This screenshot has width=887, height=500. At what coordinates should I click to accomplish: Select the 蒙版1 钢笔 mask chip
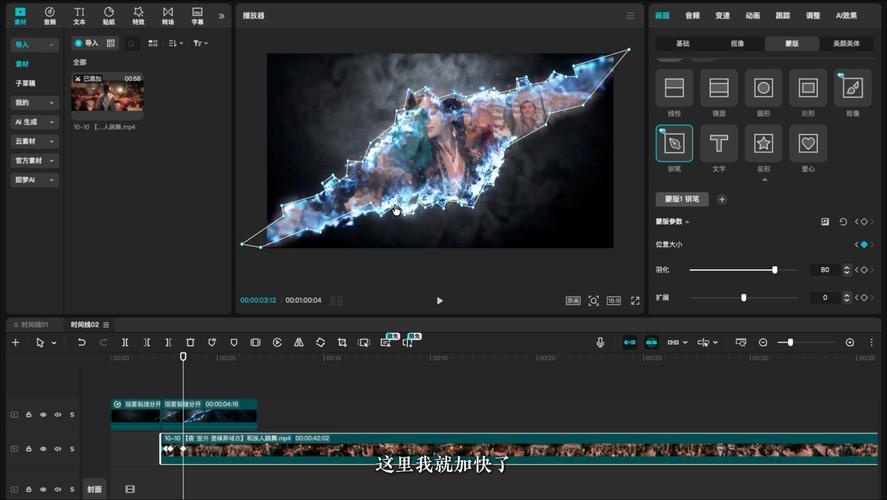[x=682, y=199]
